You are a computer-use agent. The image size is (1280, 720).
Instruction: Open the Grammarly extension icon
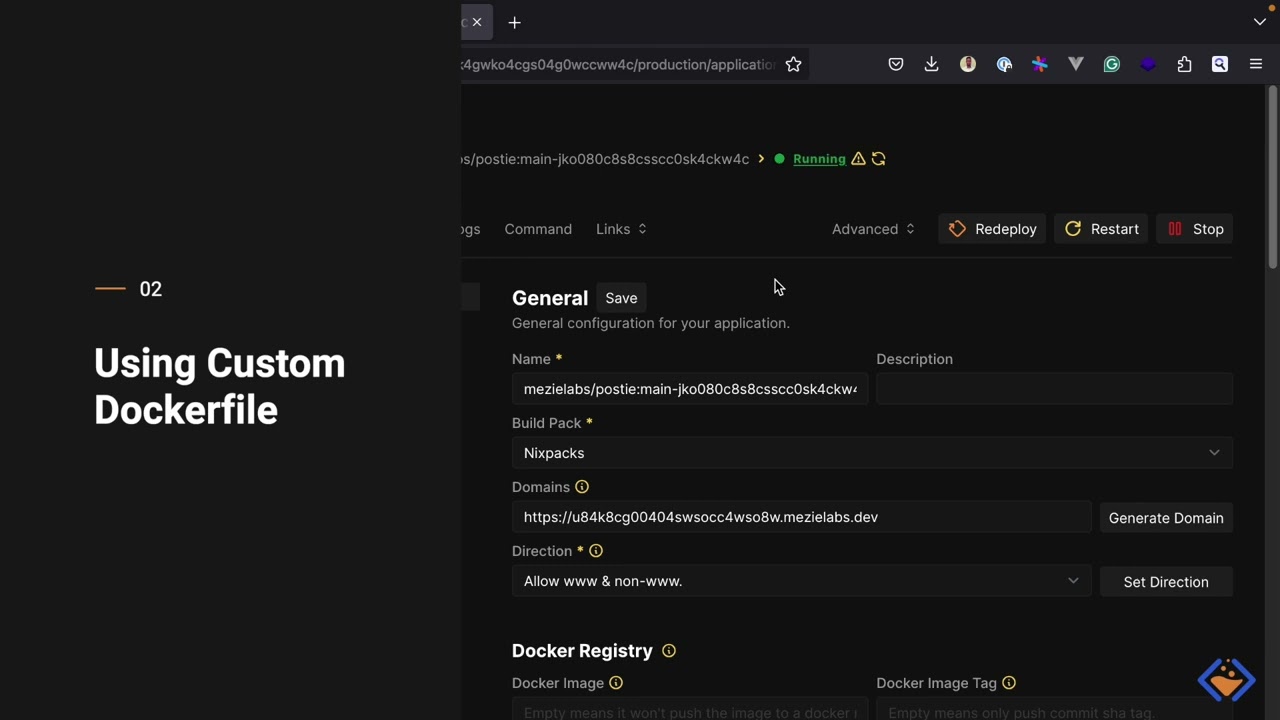1112,64
